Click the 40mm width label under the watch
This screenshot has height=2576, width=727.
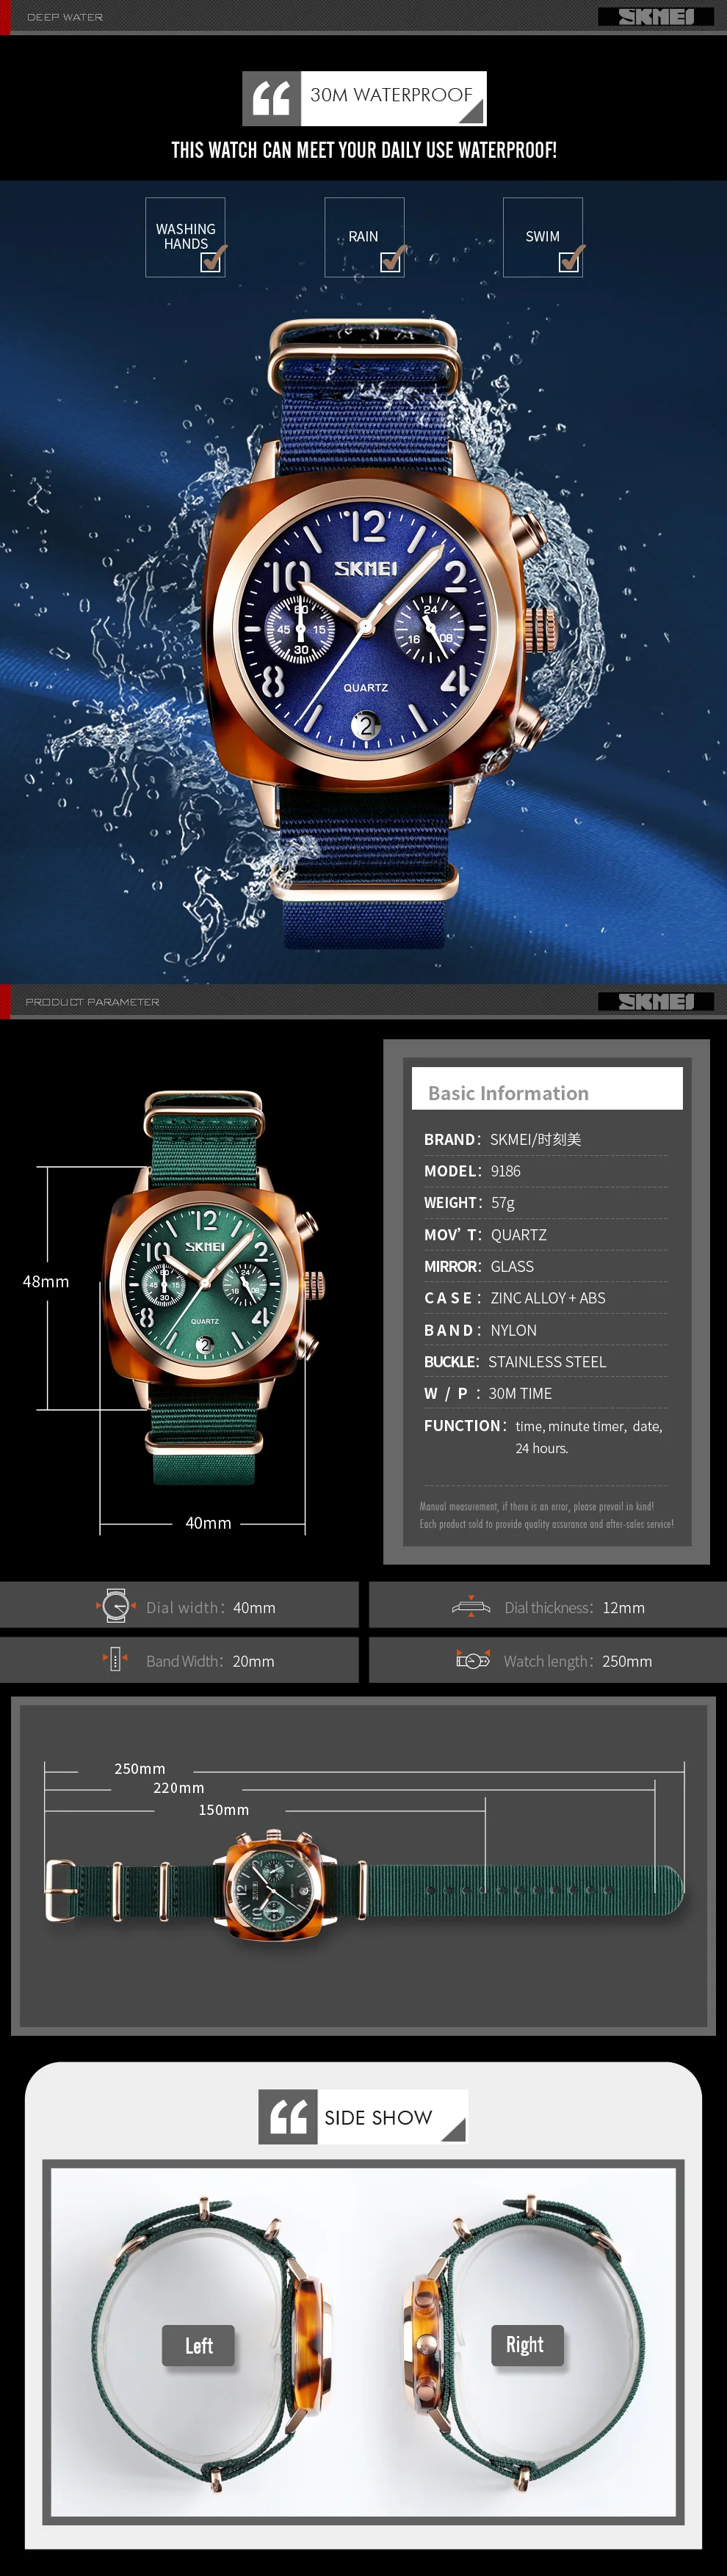208,1523
